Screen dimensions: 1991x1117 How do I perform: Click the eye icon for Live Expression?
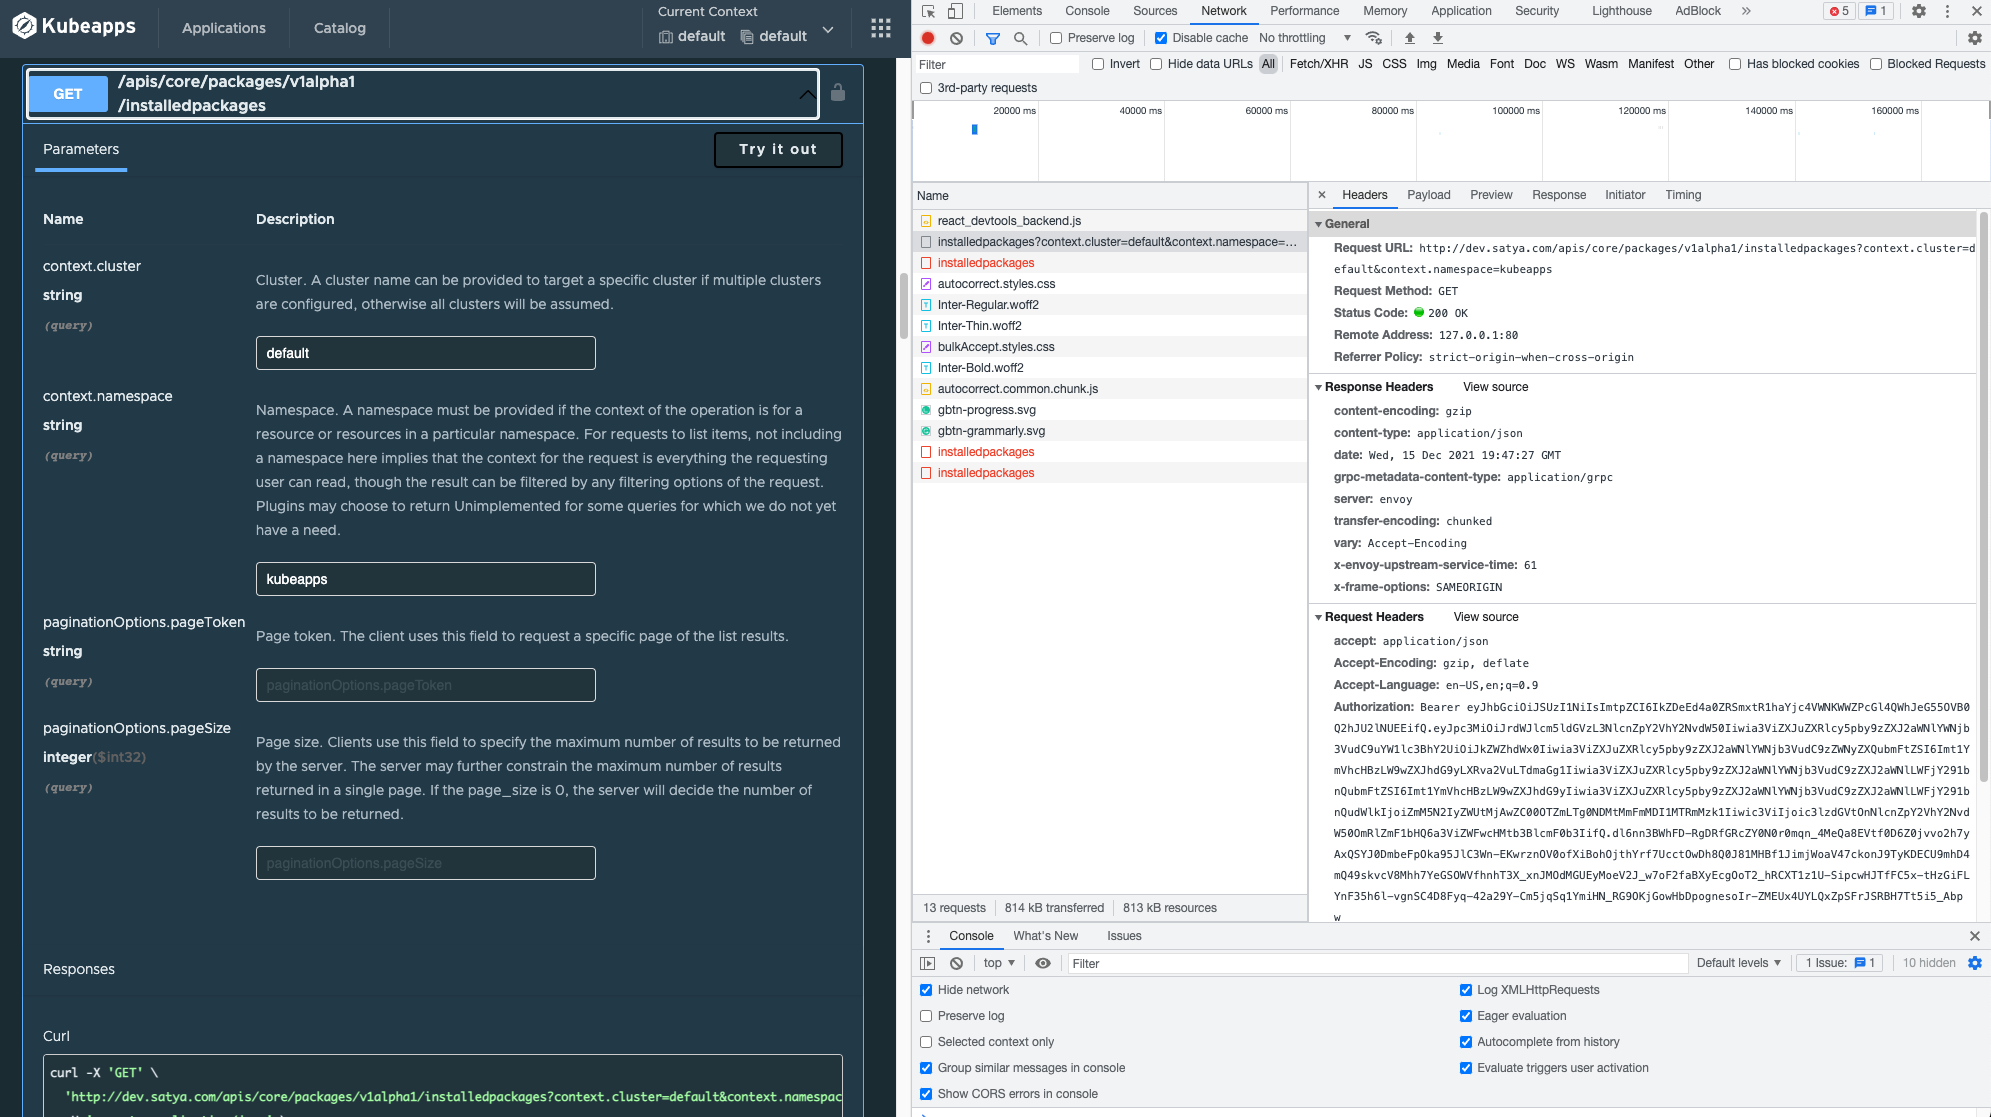[1043, 963]
